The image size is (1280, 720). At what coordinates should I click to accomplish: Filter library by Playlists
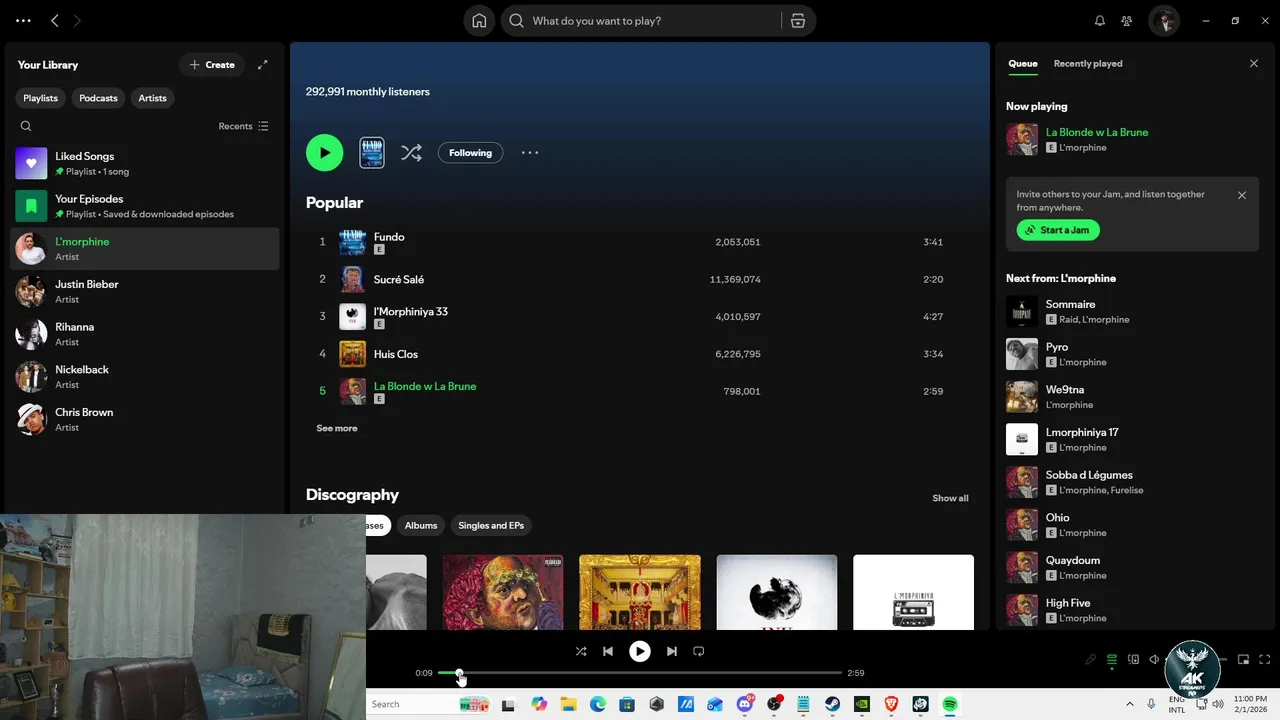[41, 98]
